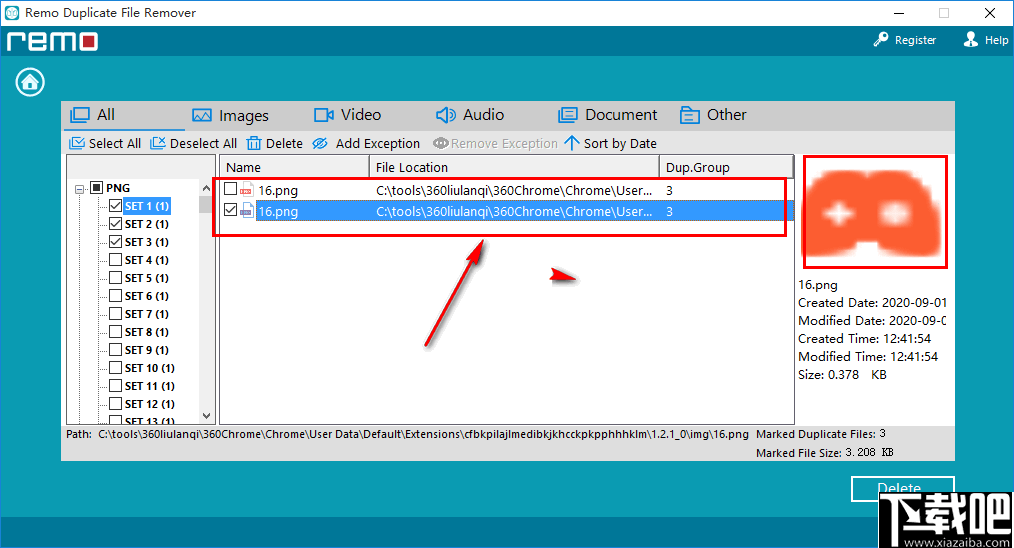
Task: Sort by the Dup.Group column header
Action: click(x=726, y=168)
